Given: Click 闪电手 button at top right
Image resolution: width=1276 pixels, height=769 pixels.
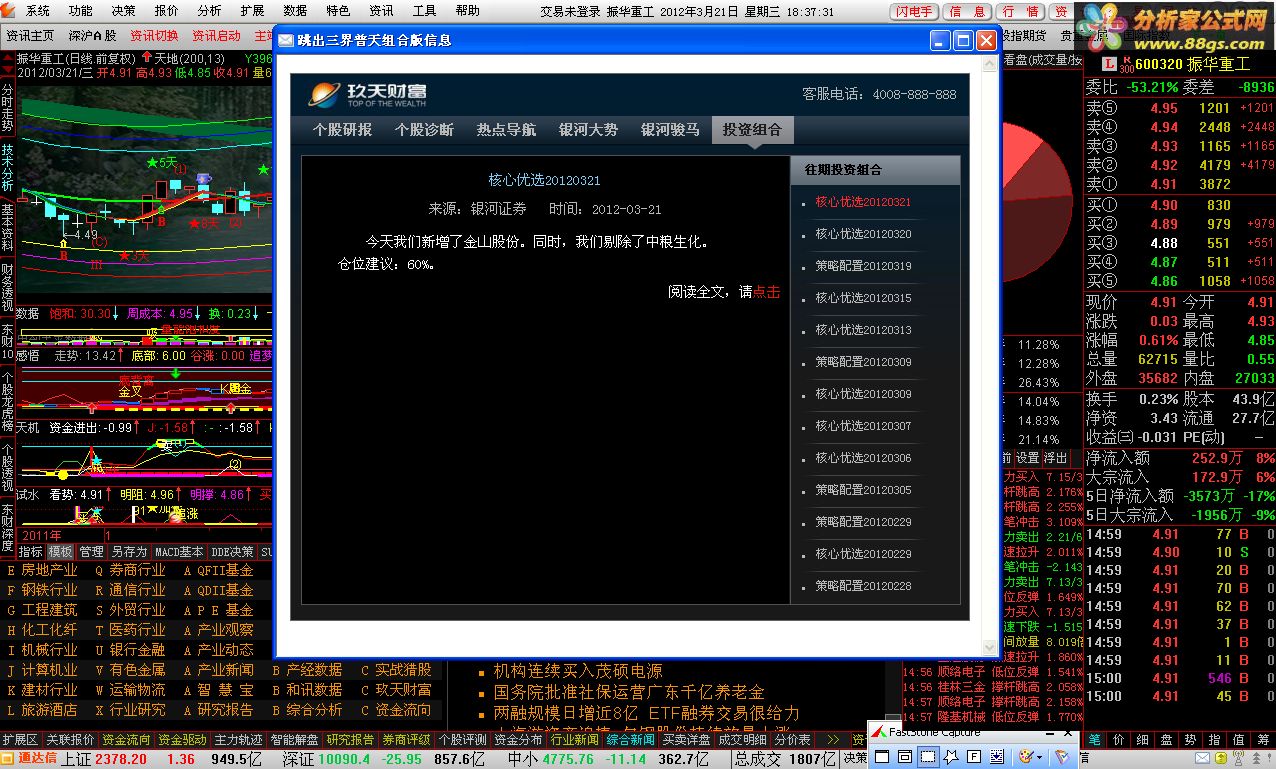Looking at the screenshot, I should pyautogui.click(x=914, y=12).
